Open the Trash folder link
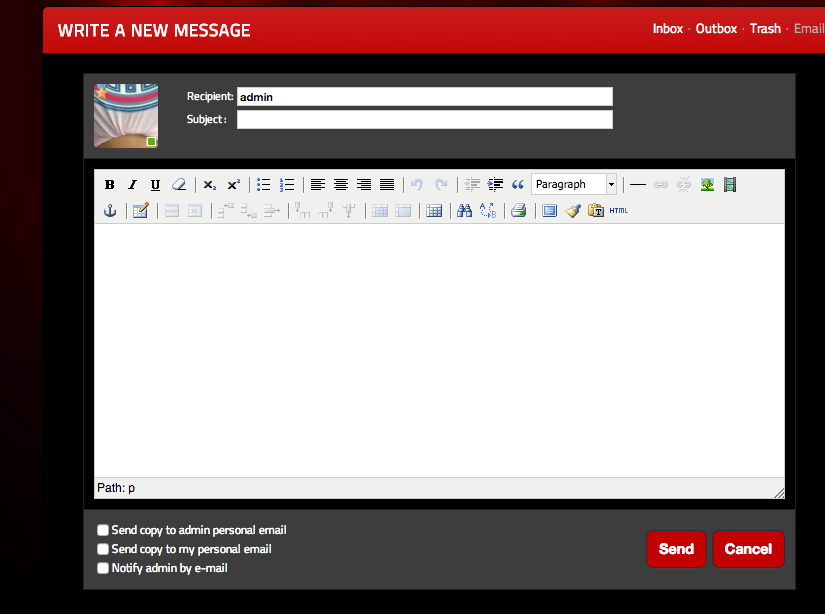This screenshot has height=614, width=825. [x=765, y=29]
